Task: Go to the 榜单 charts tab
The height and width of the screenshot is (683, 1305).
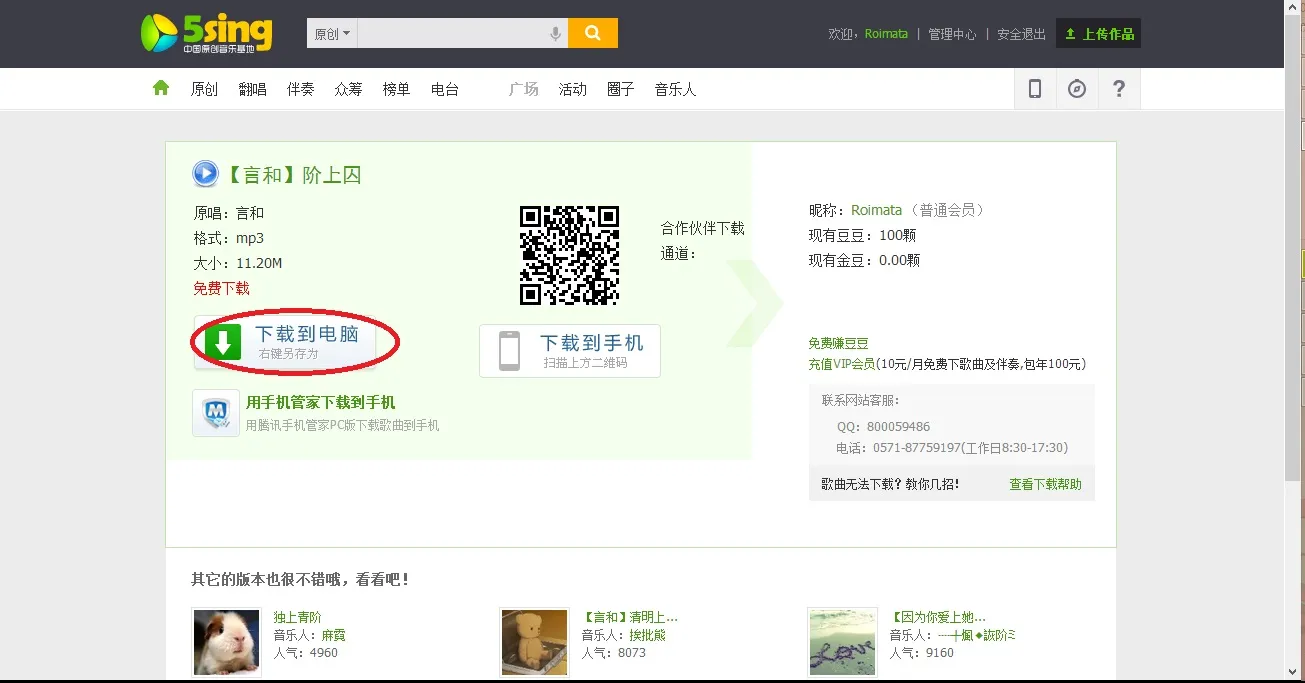Action: pyautogui.click(x=396, y=89)
